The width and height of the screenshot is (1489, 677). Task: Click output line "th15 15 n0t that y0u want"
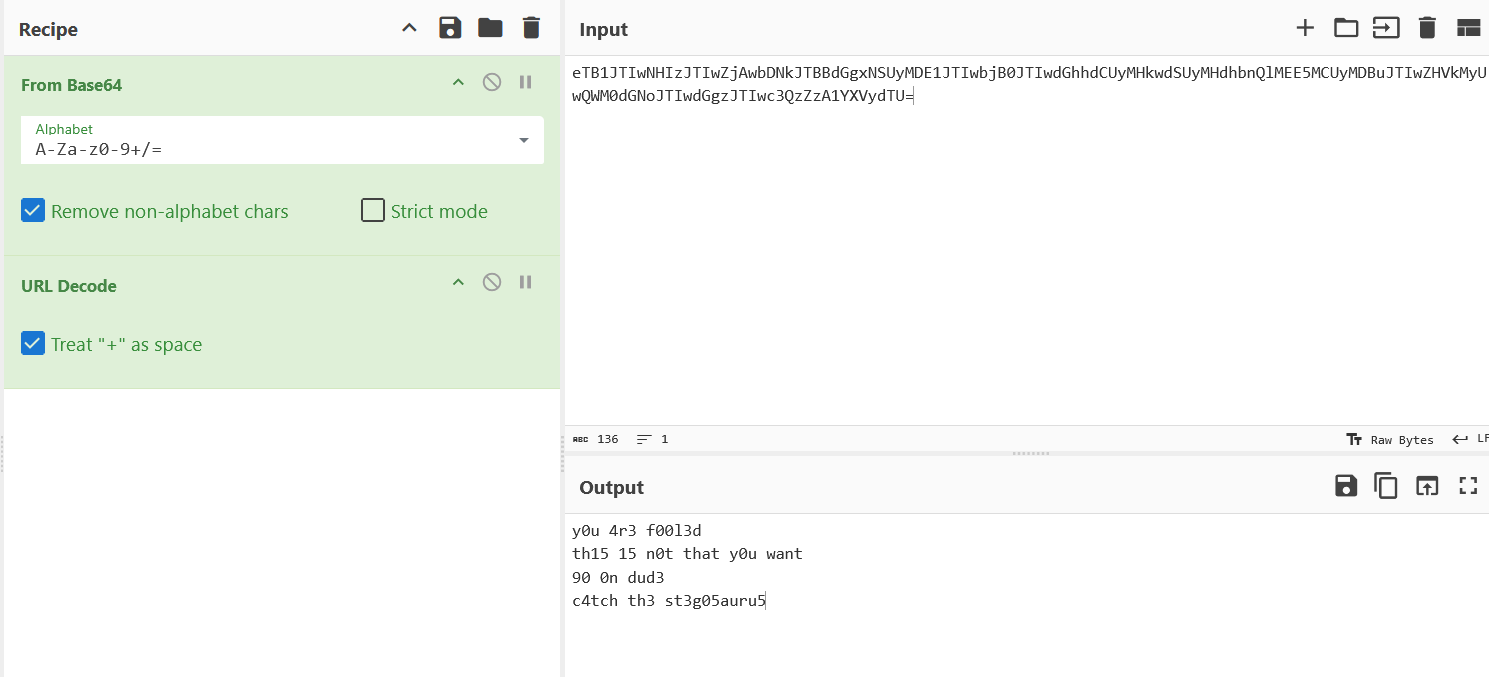687,553
